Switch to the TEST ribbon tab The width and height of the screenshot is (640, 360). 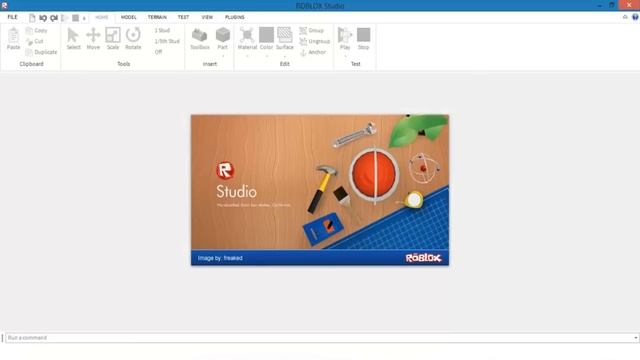click(x=183, y=17)
